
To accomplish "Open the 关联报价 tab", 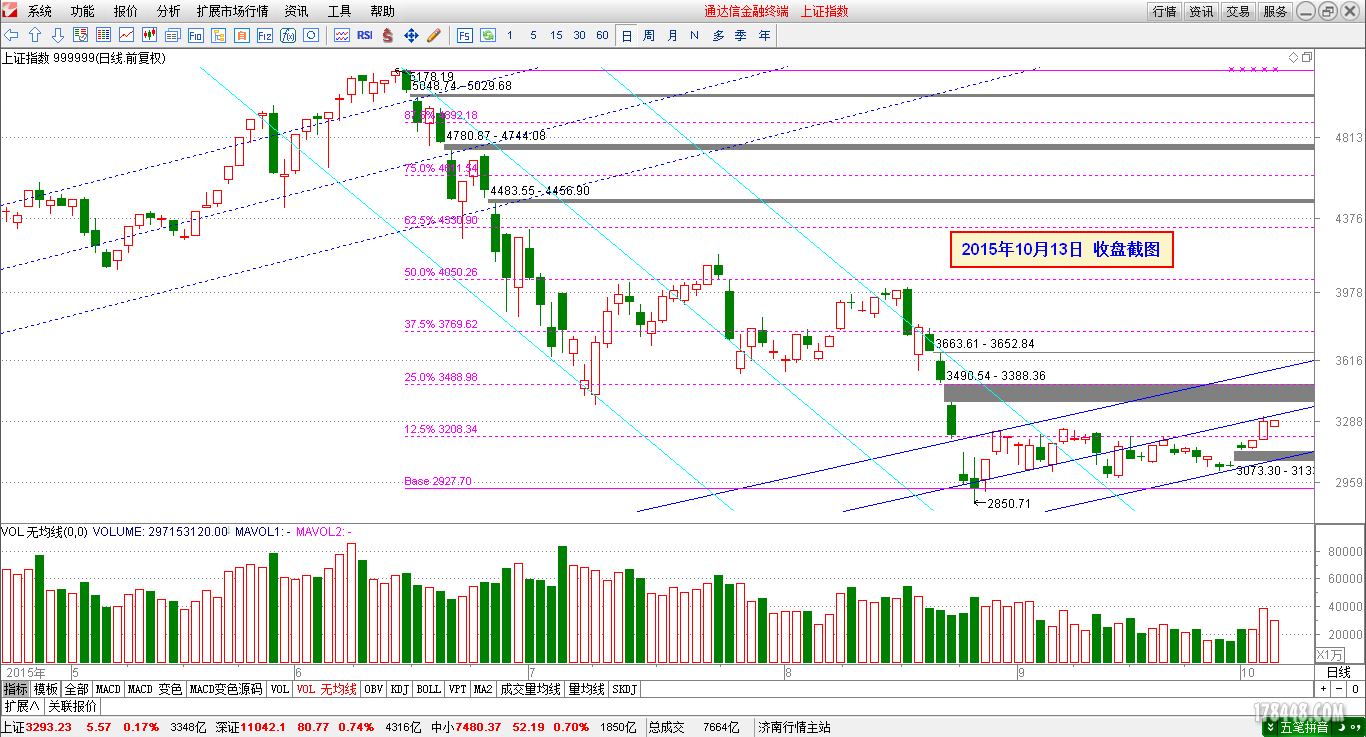I will click(x=72, y=706).
